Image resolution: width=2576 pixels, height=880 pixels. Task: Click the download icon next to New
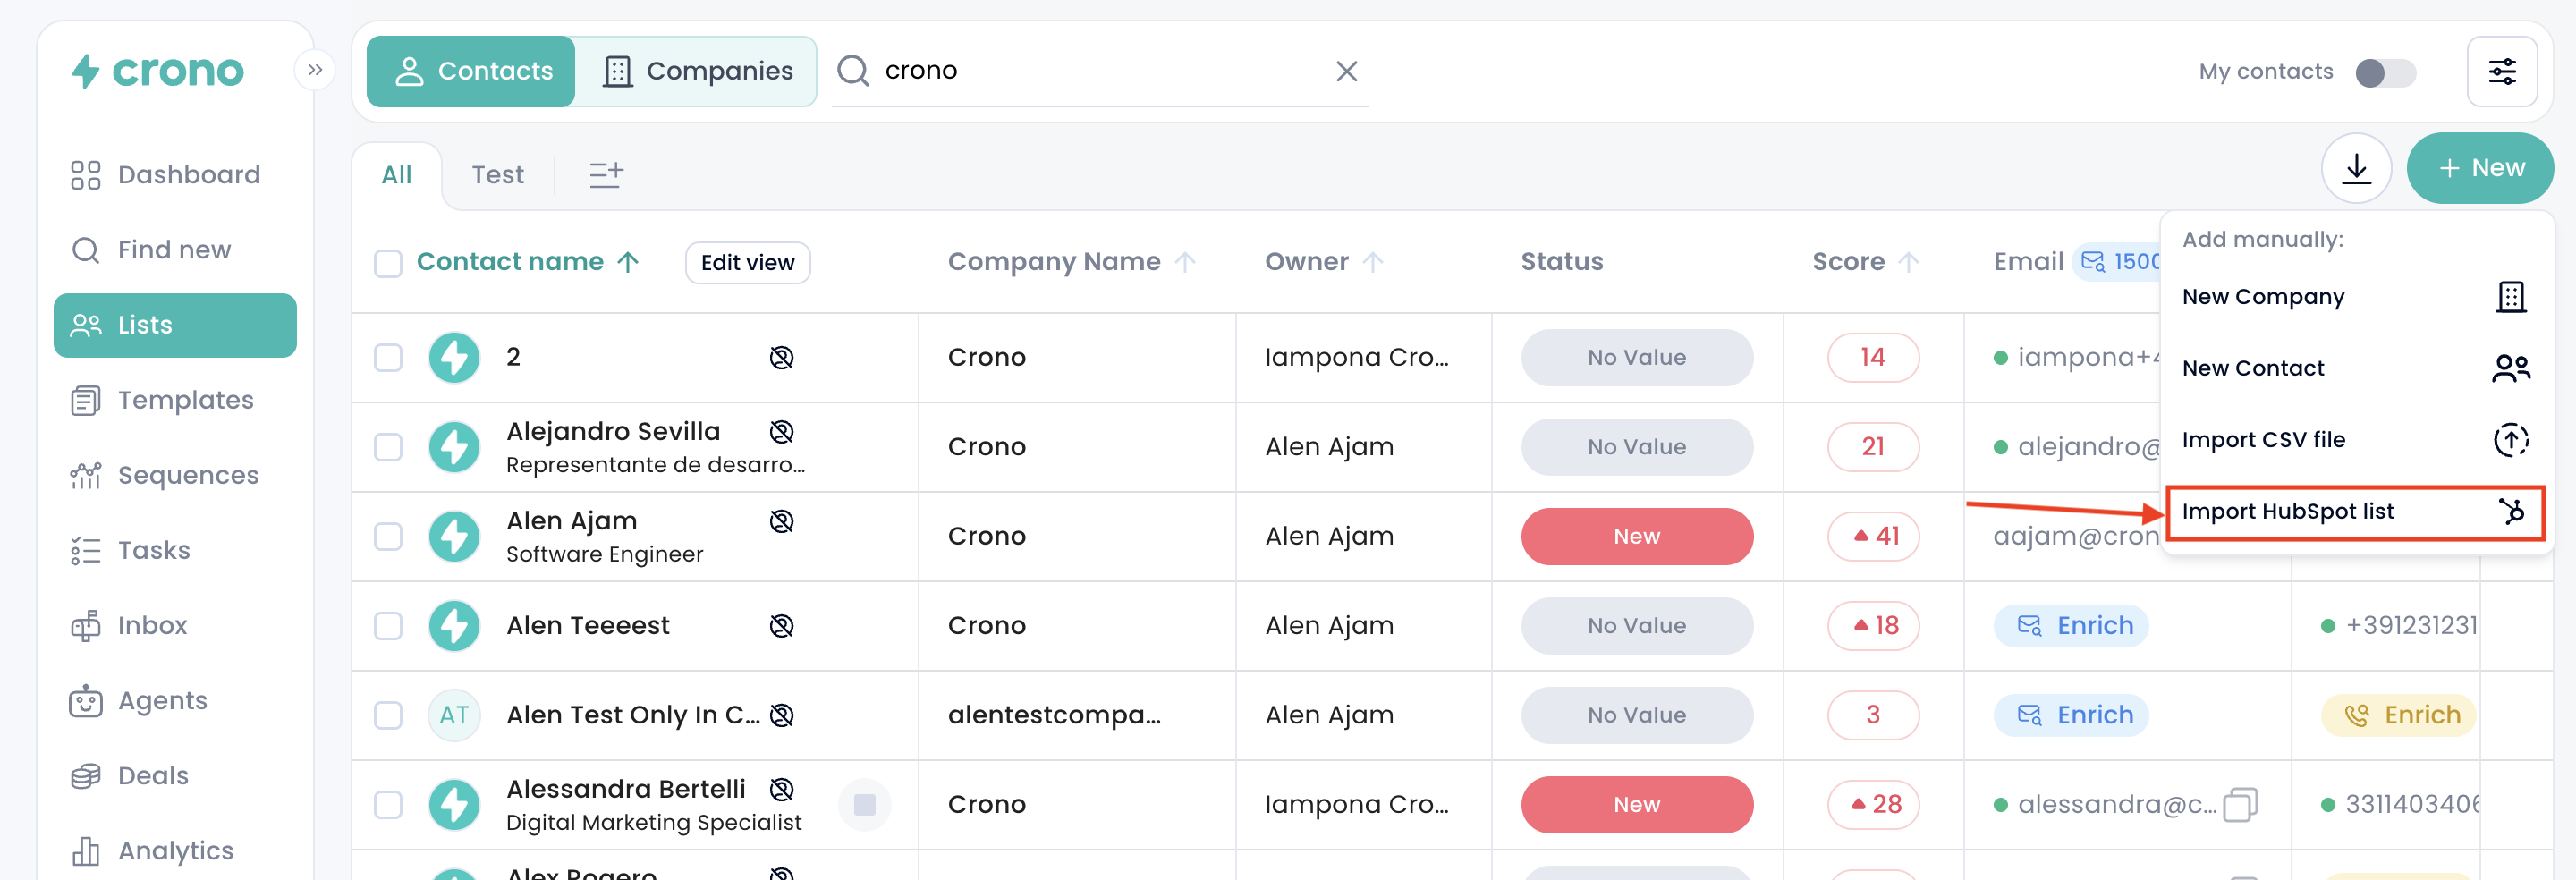point(2355,168)
